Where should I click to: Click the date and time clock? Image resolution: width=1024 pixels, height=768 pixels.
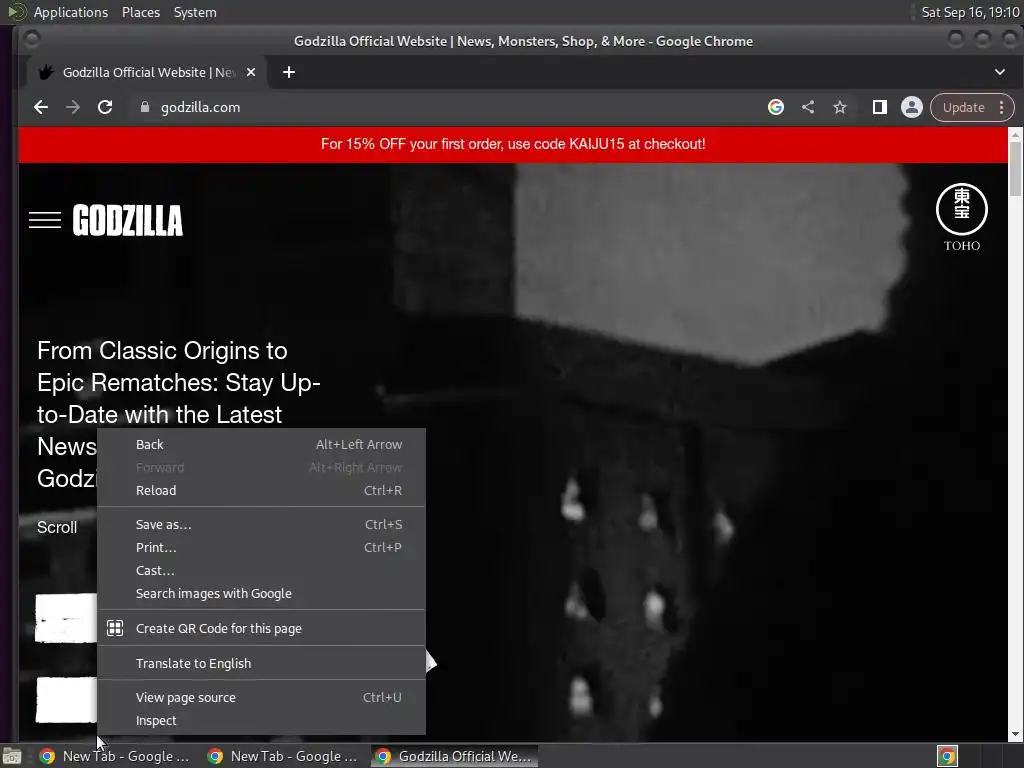pyautogui.click(x=970, y=12)
